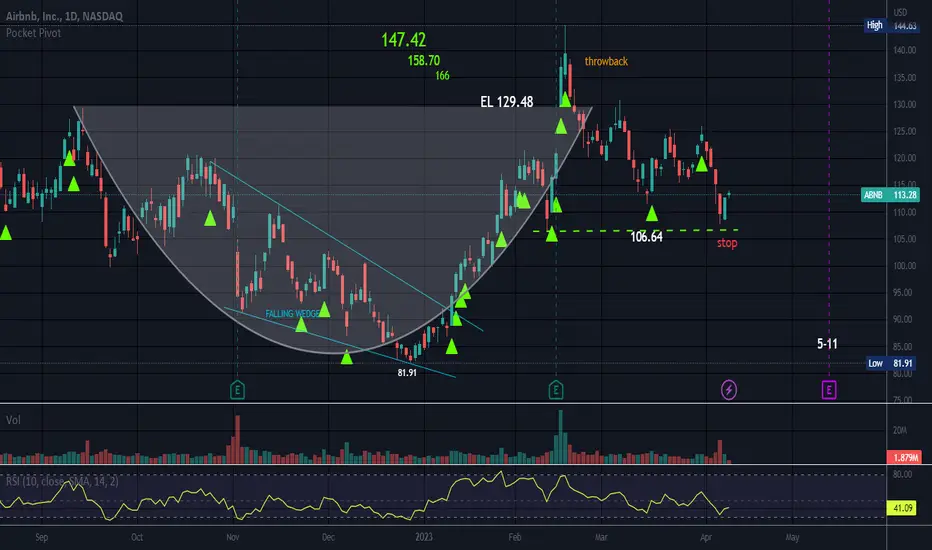
Task: Click the 5-11 date annotation
Action: pyautogui.click(x=827, y=344)
